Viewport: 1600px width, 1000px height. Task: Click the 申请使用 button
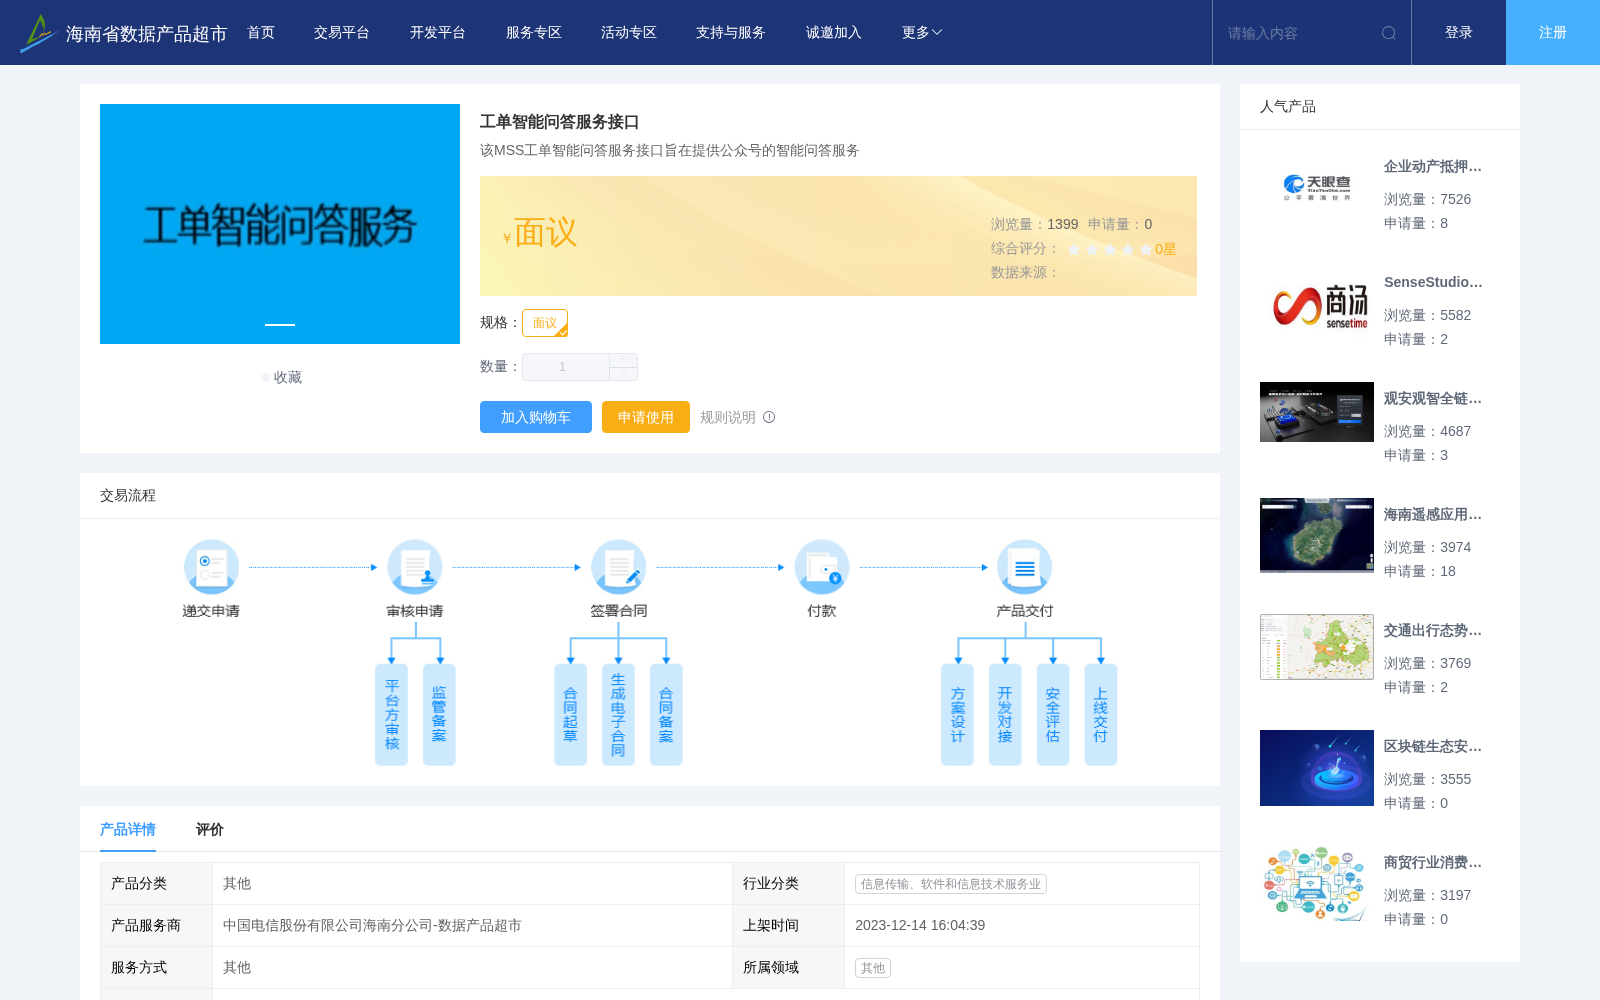tap(646, 417)
